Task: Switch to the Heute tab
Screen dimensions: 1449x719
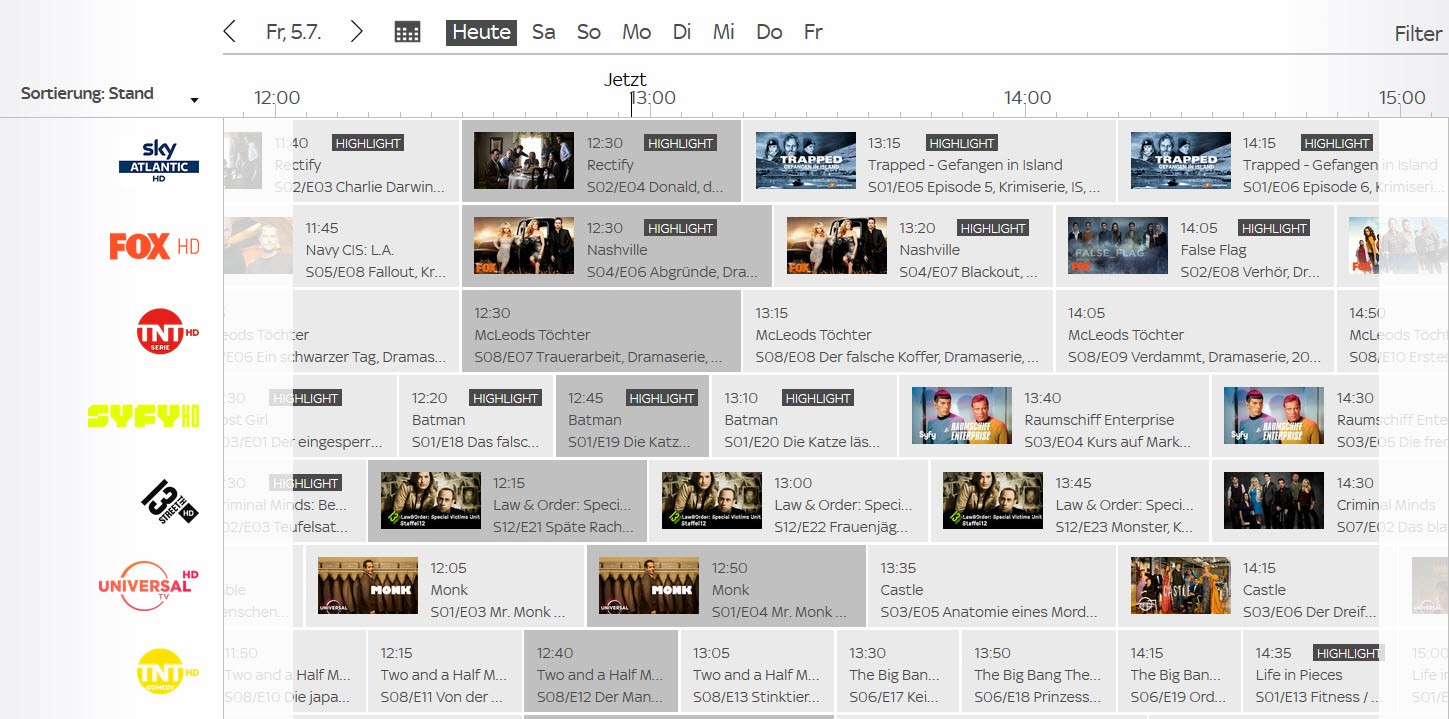Action: 480,31
